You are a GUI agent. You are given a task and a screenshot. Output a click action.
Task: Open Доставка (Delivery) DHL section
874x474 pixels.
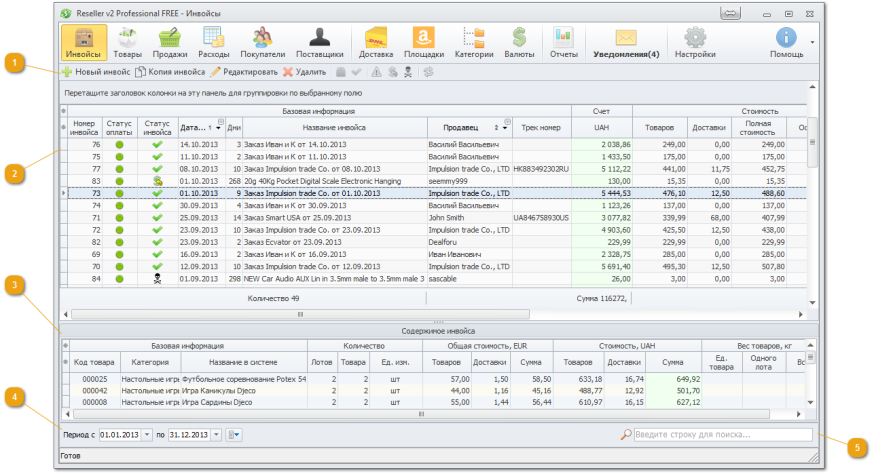pyautogui.click(x=376, y=42)
